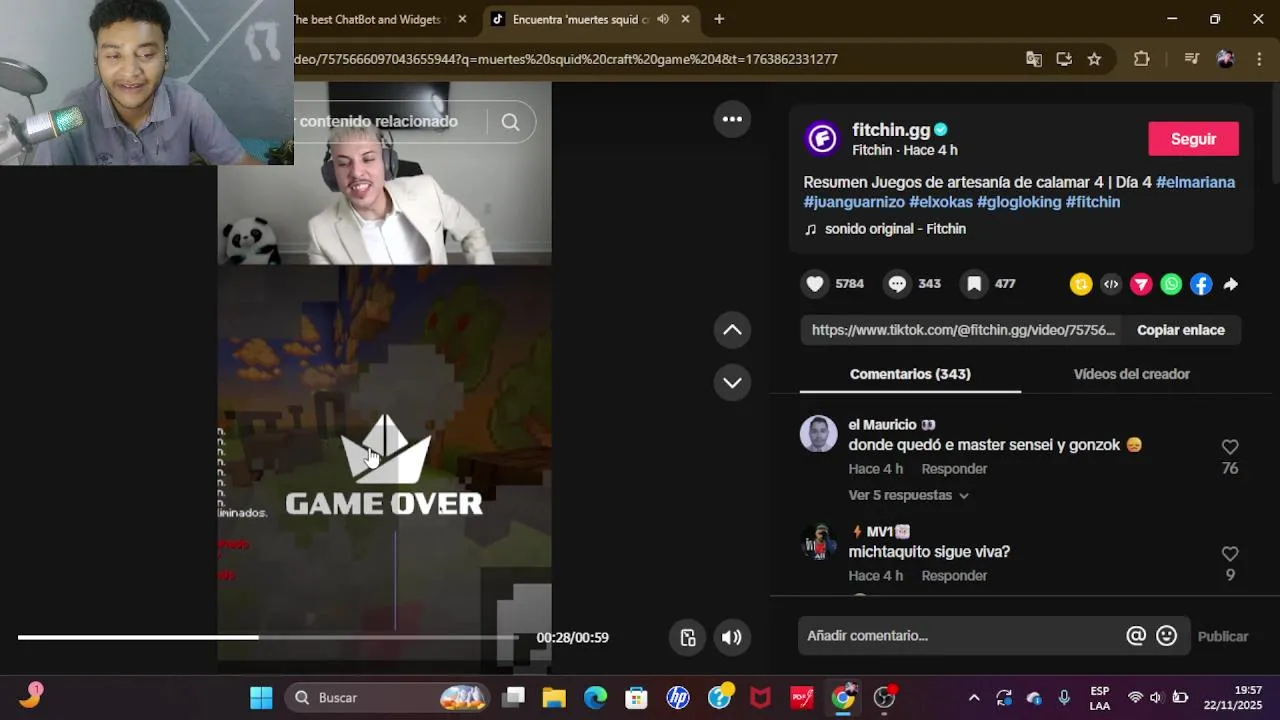Seek the video progress bar
Screen dimensions: 1280x720
[268, 637]
